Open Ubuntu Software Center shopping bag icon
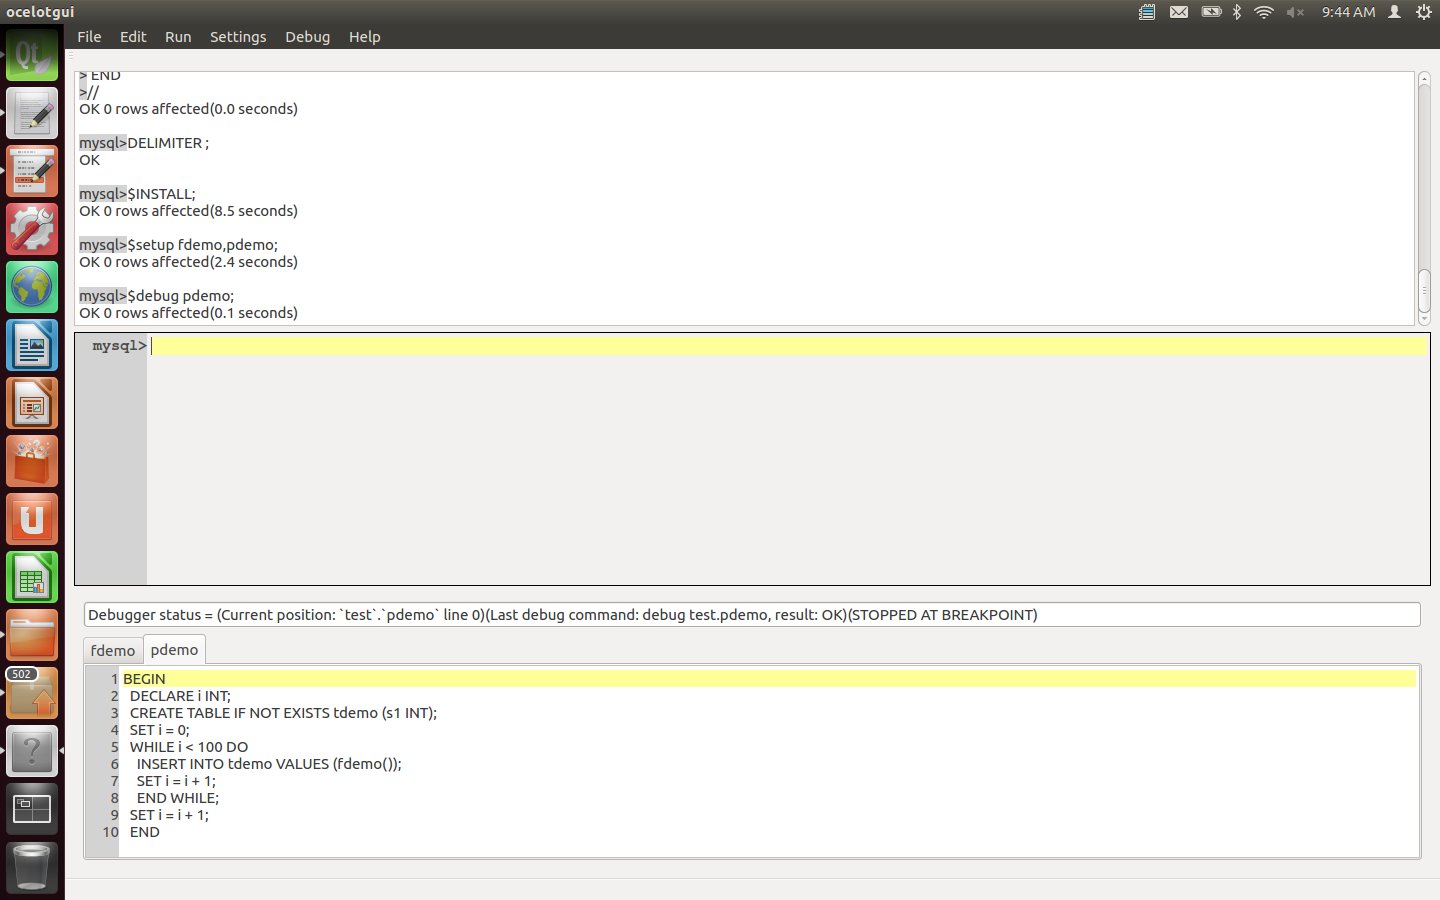Image resolution: width=1440 pixels, height=900 pixels. click(32, 461)
